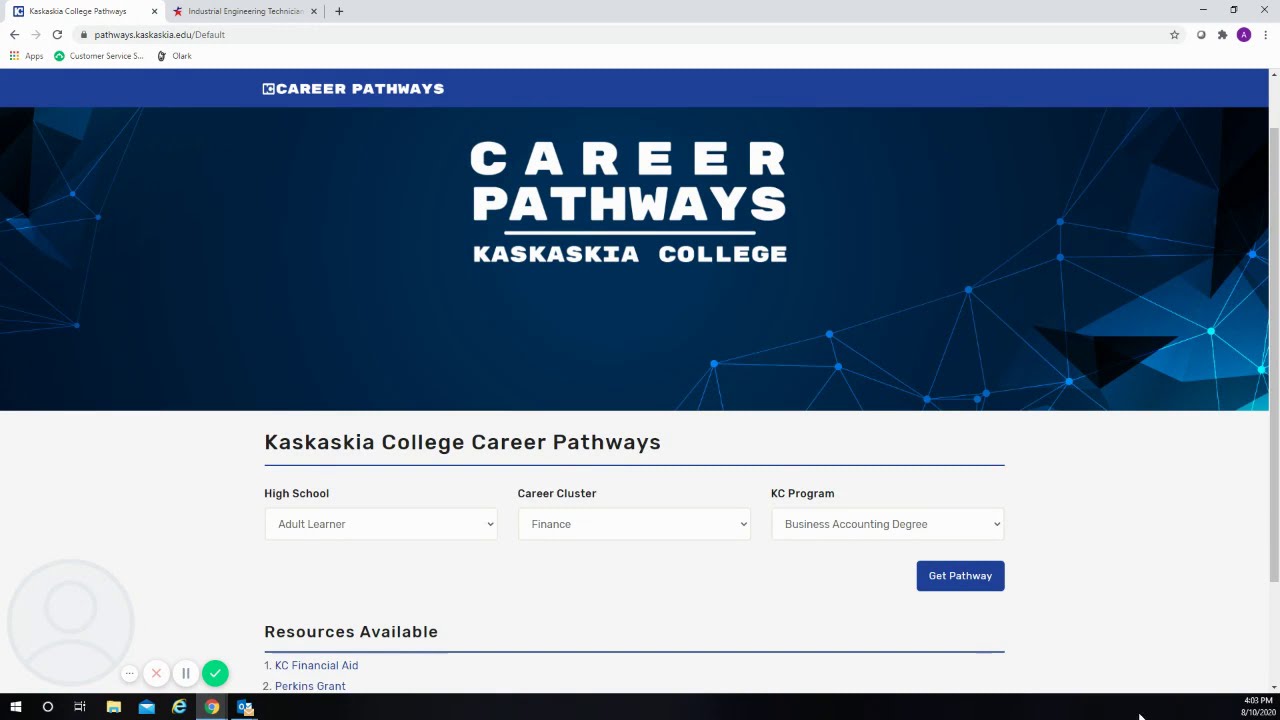
Task: Open the High School dropdown showing Adult Learner
Action: [x=380, y=524]
